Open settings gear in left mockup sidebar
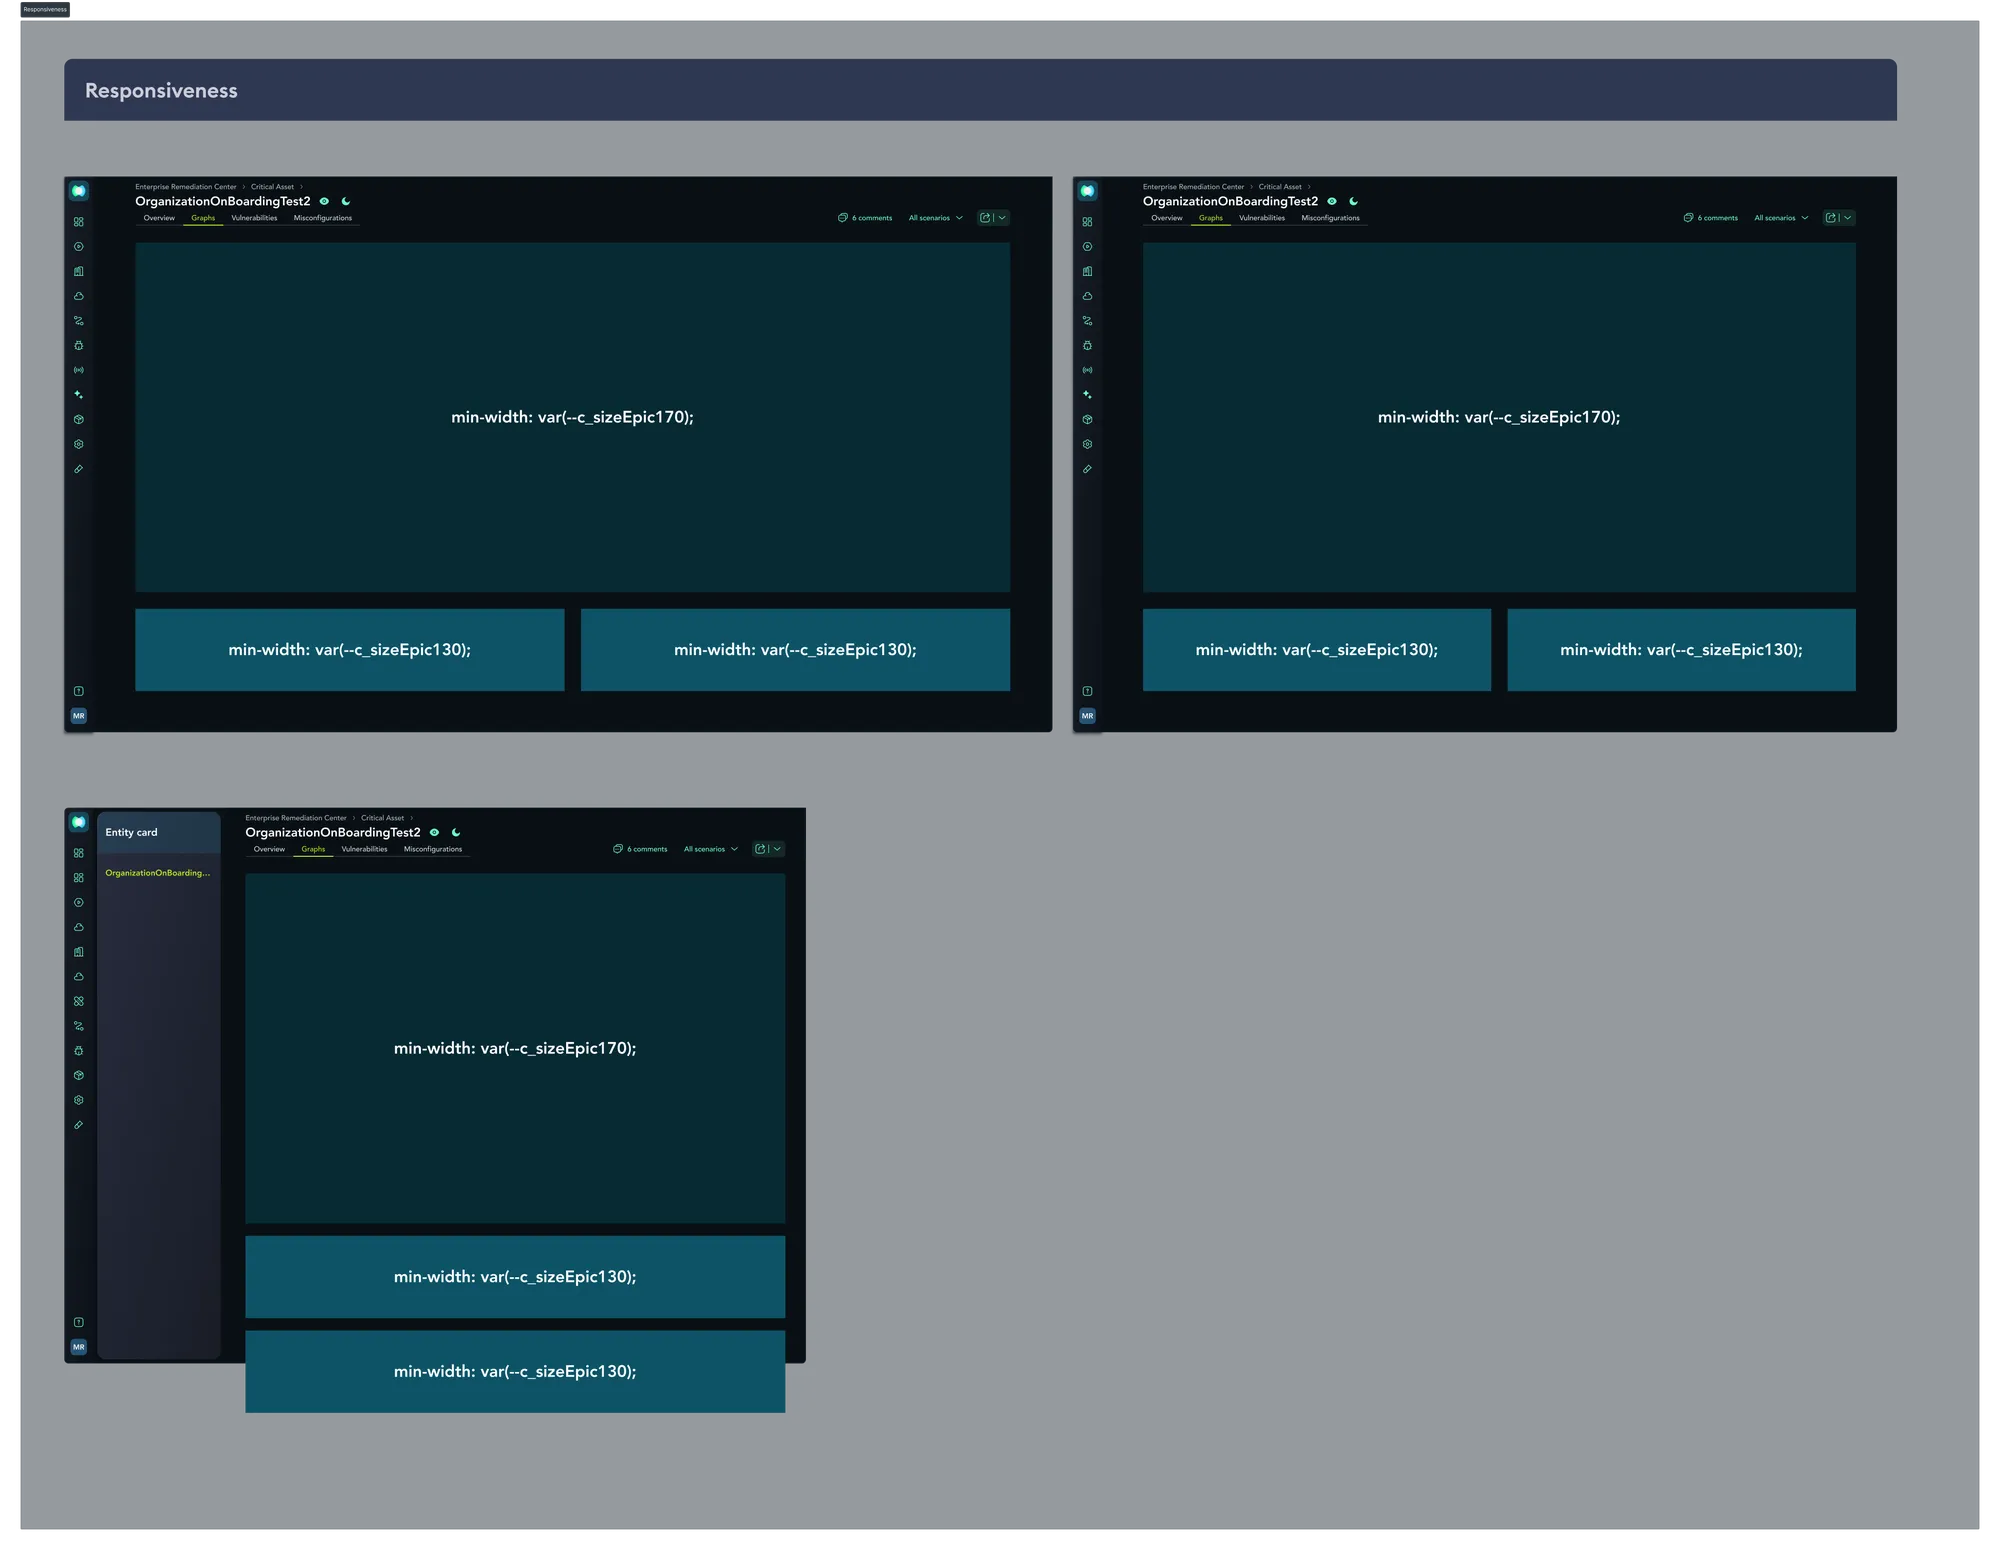Screen dimensions: 2000x1550 click(79, 444)
